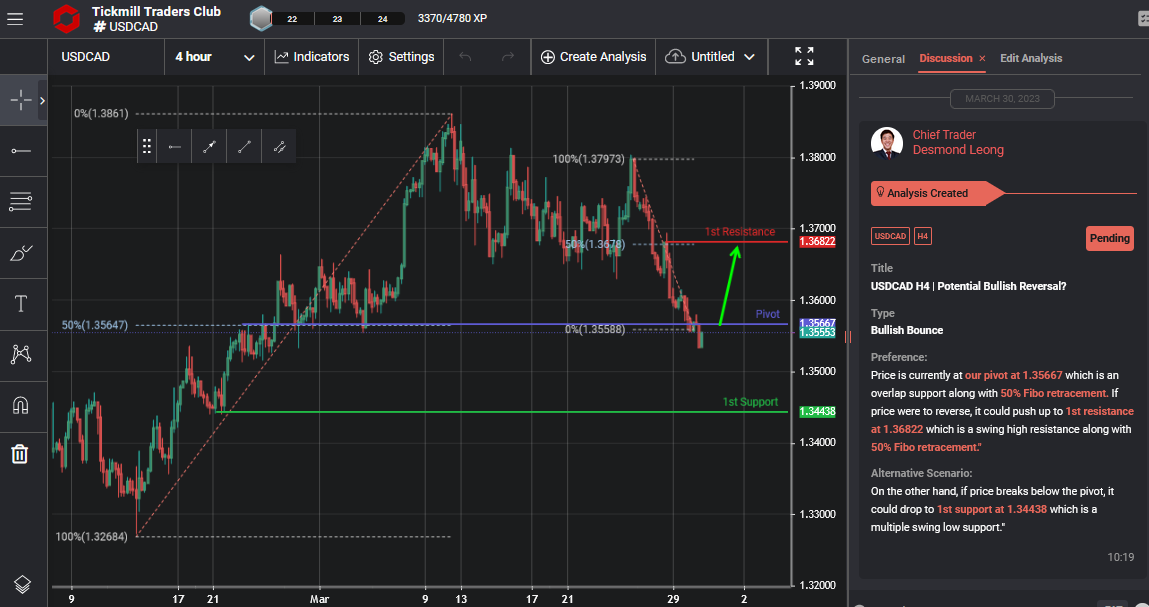This screenshot has width=1149, height=607.
Task: Click the undo arrow
Action: pos(465,57)
